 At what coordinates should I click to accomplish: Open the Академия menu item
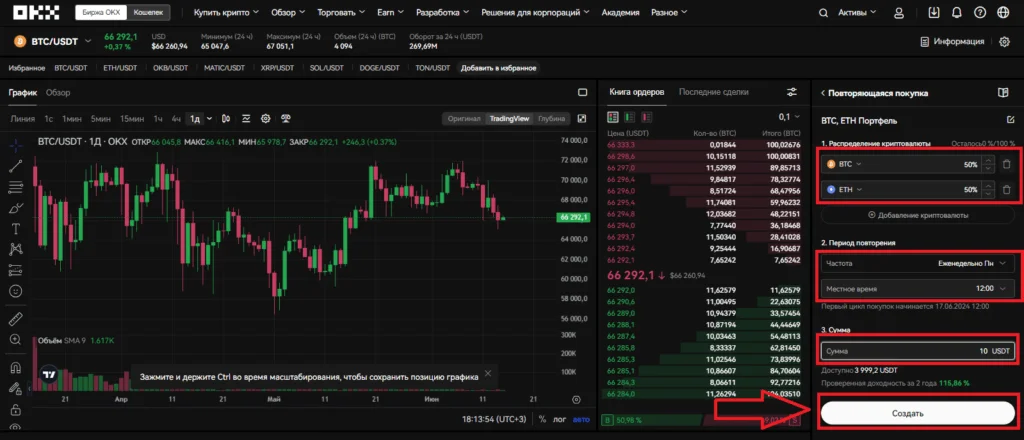click(620, 12)
